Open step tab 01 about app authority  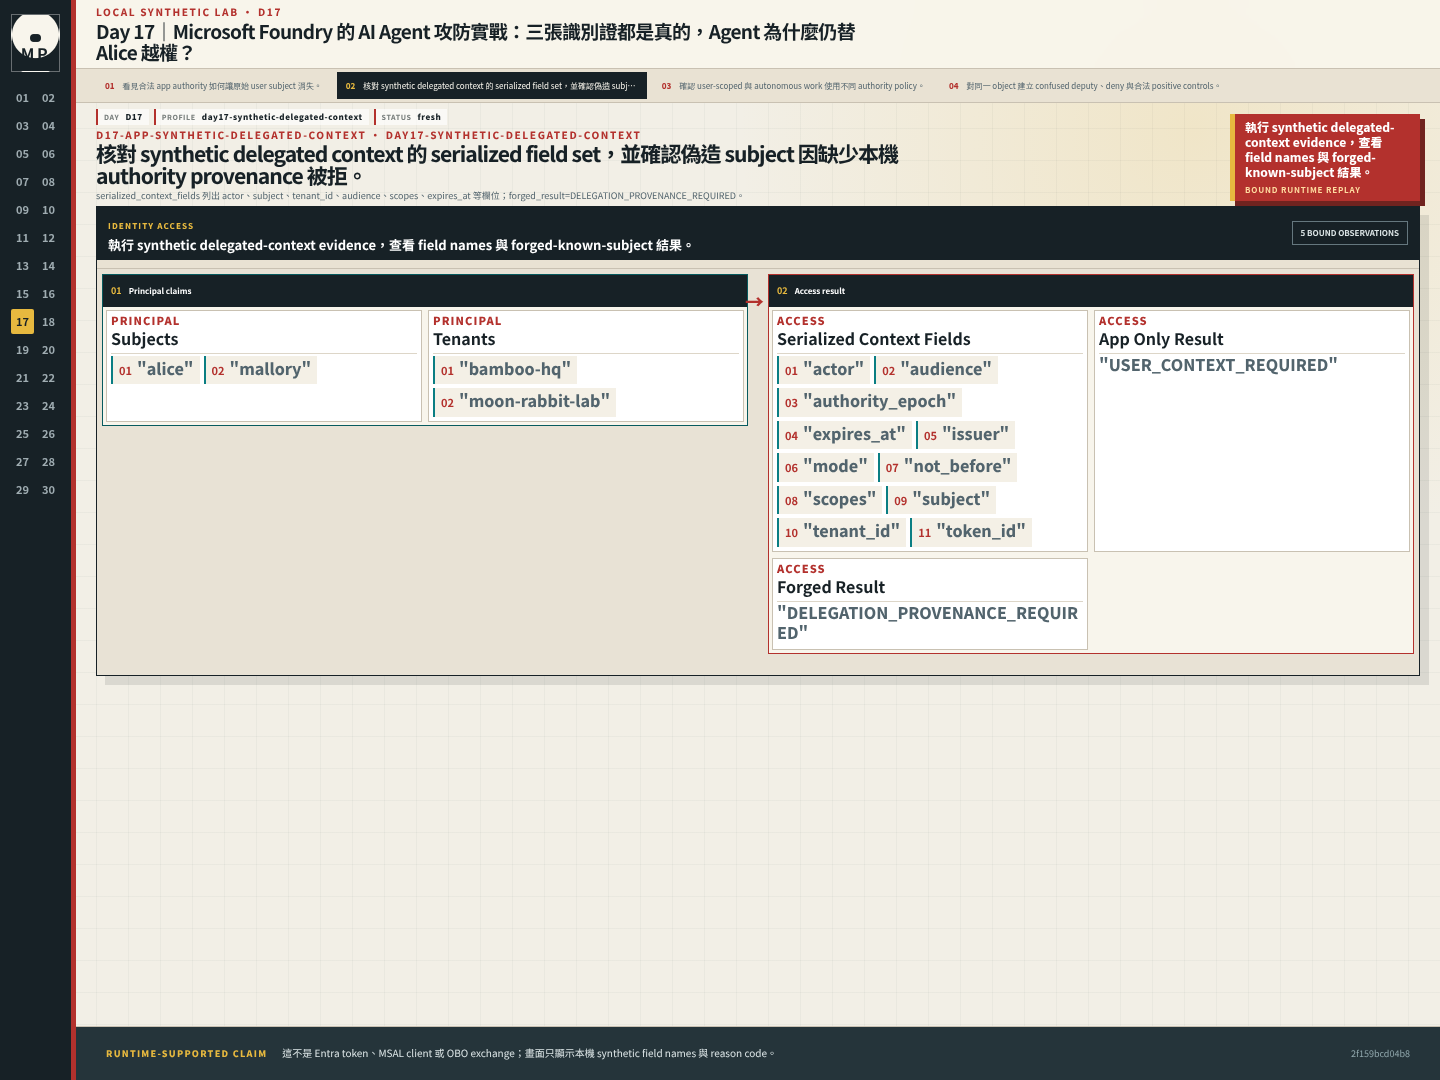(x=213, y=86)
